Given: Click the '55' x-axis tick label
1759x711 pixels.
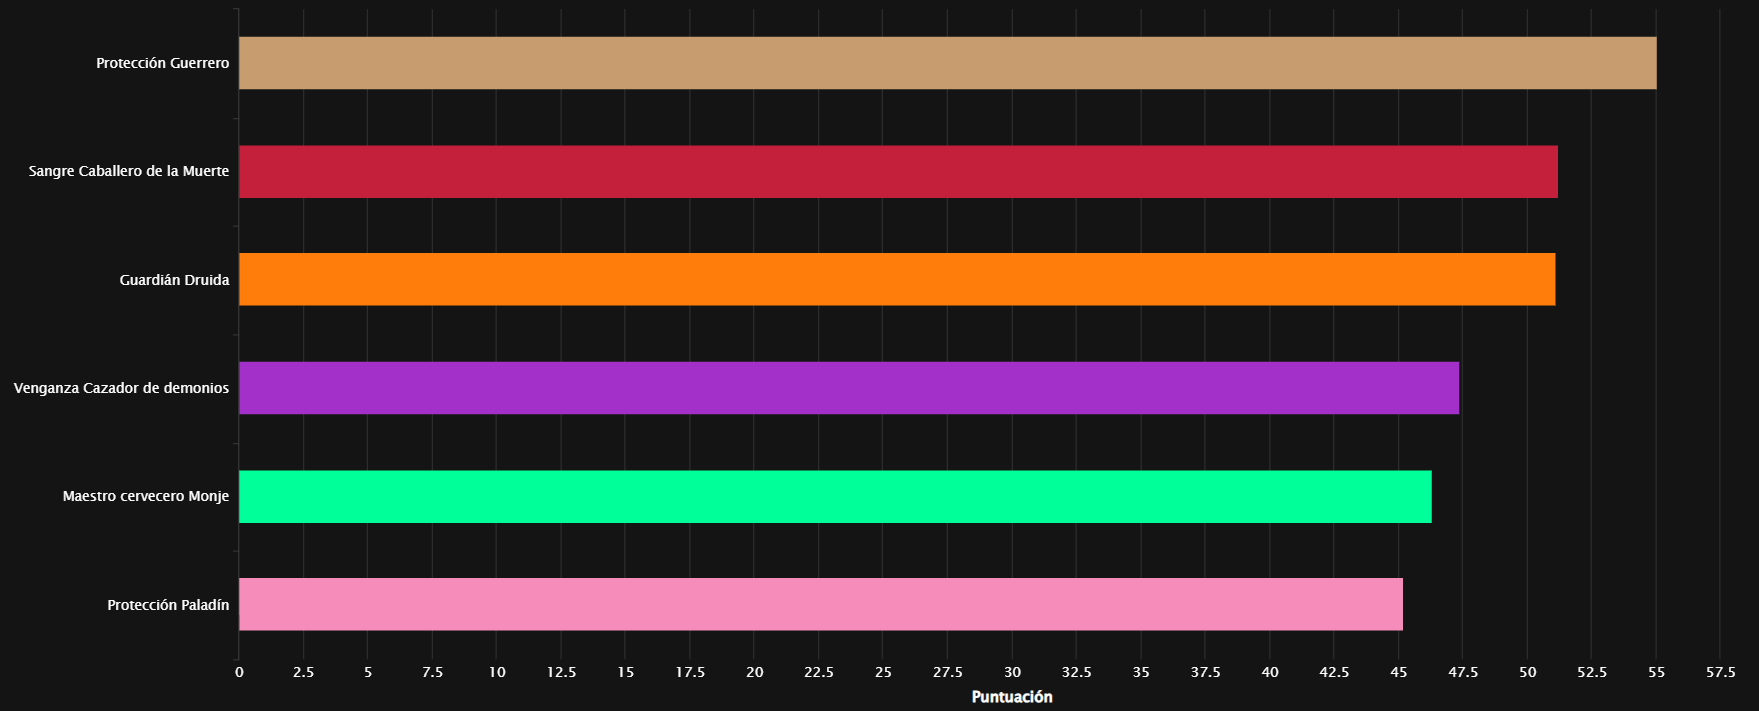Looking at the screenshot, I should pyautogui.click(x=1657, y=672).
